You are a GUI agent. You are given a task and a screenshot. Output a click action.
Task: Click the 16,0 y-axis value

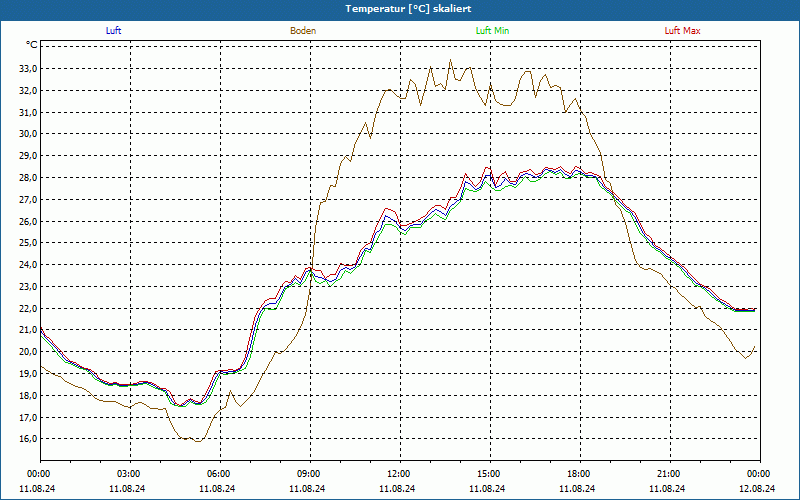pyautogui.click(x=27, y=439)
